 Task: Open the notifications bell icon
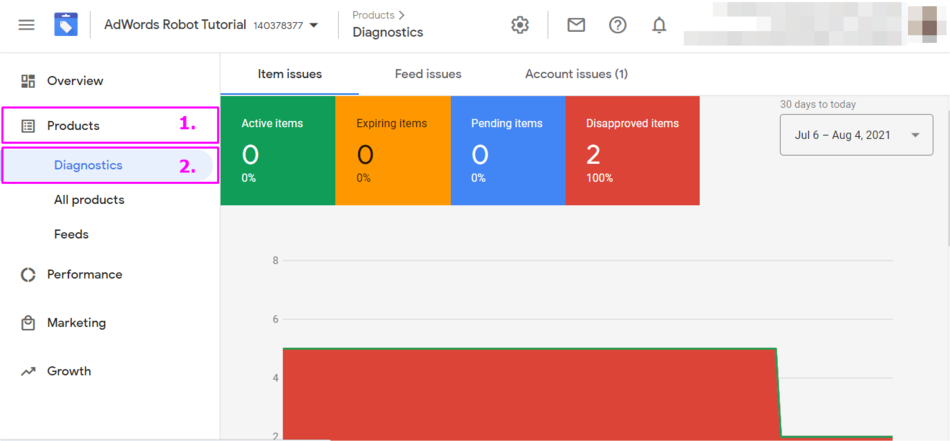tap(659, 25)
